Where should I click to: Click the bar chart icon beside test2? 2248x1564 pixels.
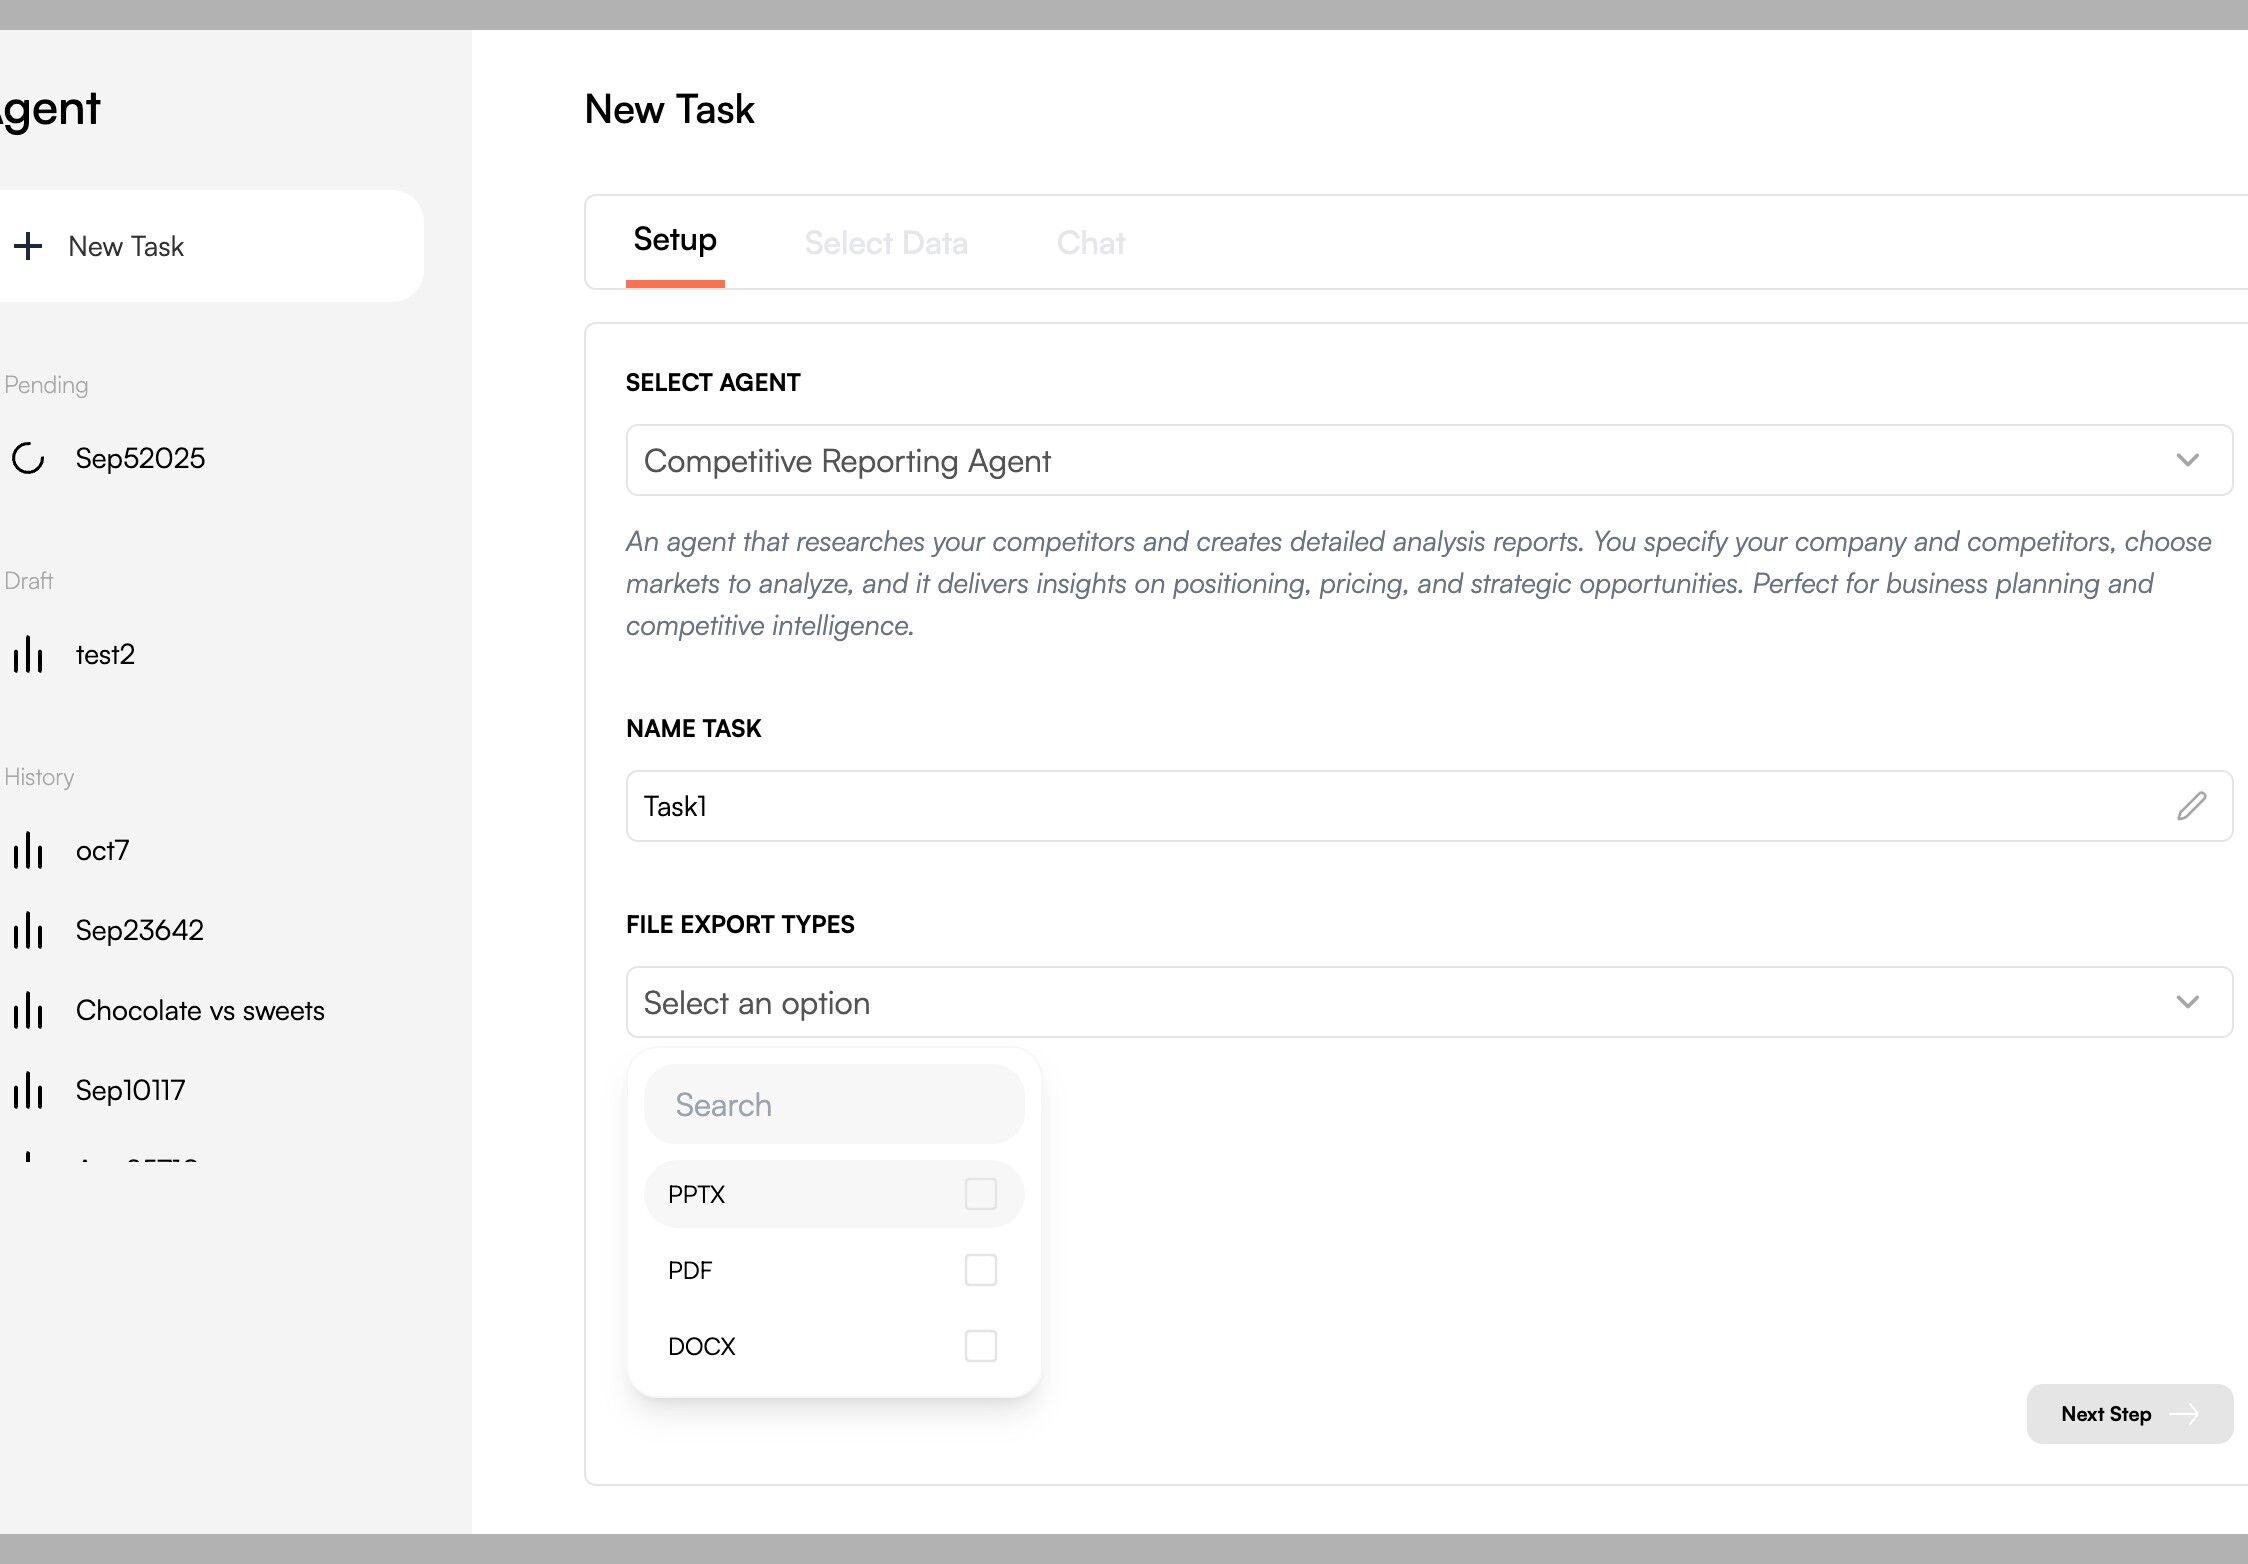click(x=28, y=655)
